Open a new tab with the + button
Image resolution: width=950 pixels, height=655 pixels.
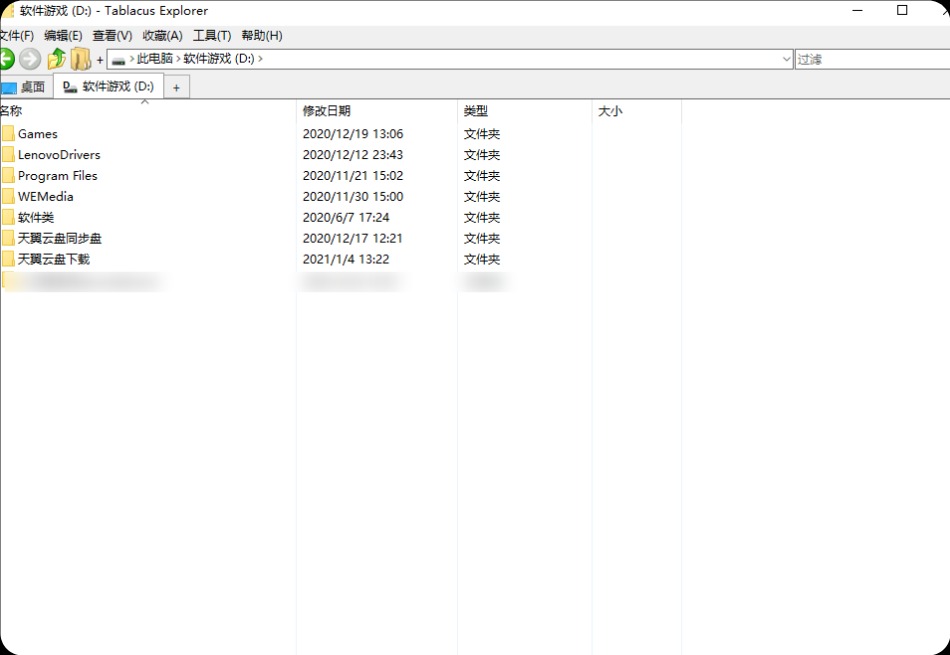pos(176,87)
